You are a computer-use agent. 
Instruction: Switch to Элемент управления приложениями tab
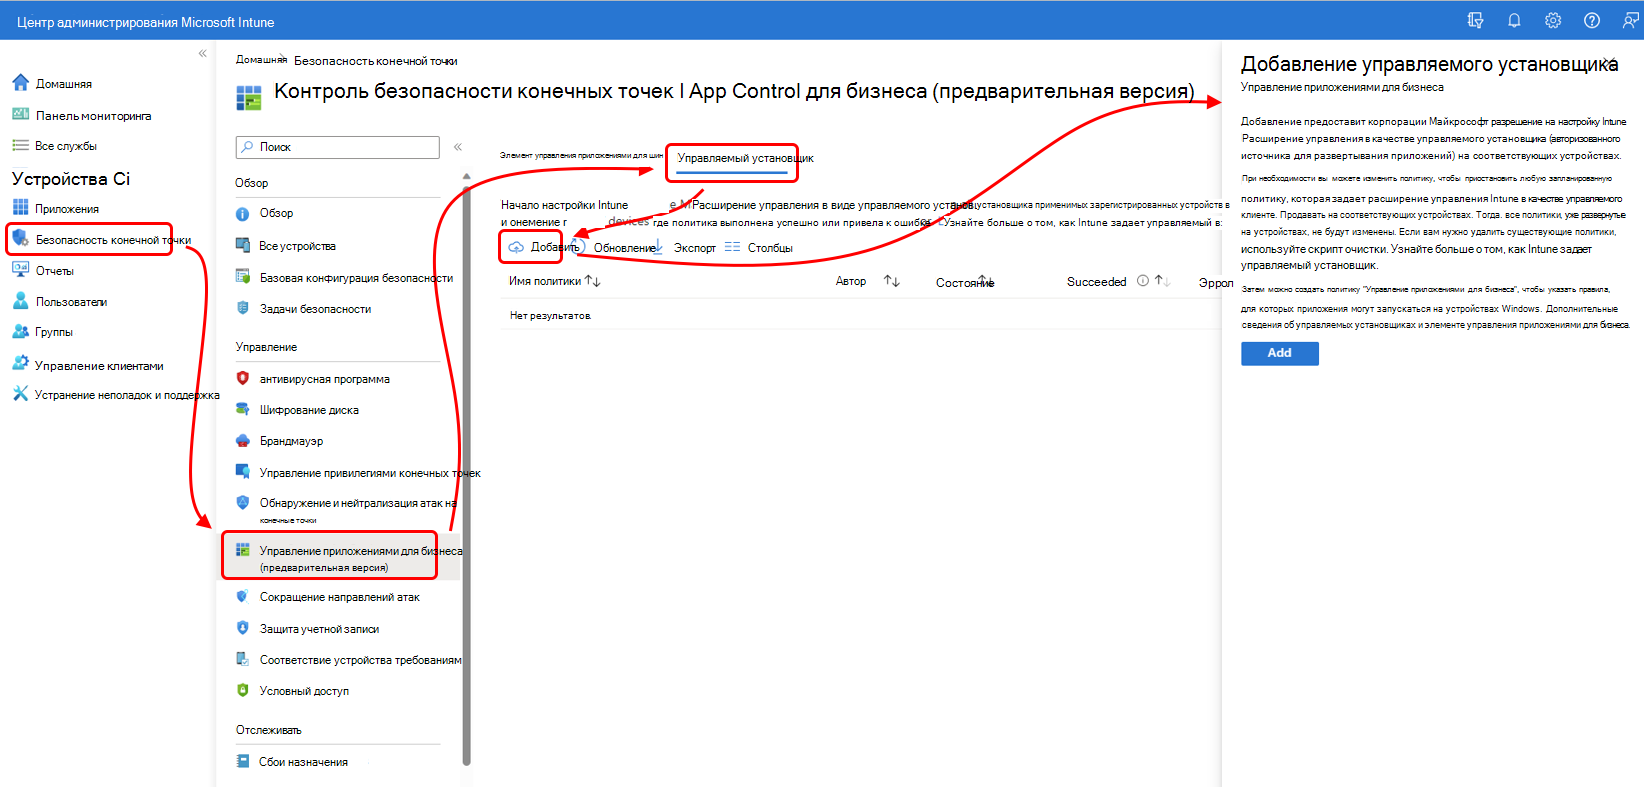pos(581,156)
